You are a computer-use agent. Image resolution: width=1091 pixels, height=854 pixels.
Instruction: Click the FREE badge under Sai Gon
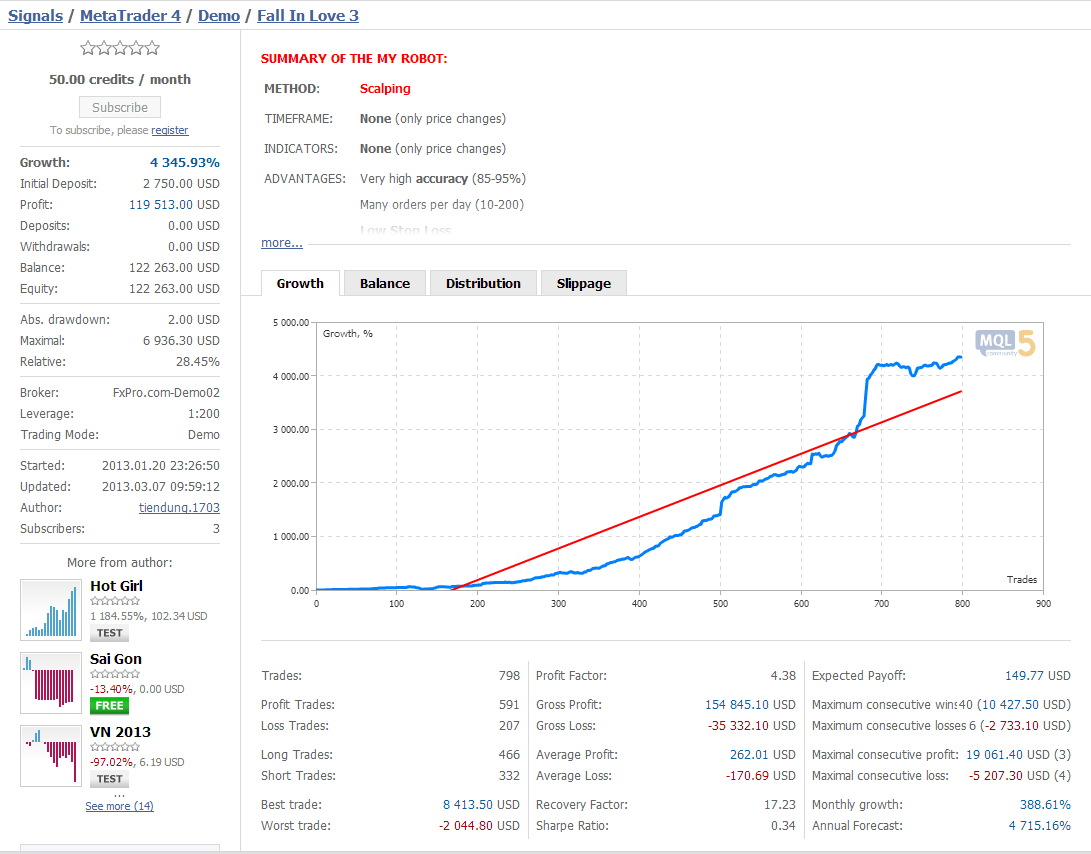[x=109, y=706]
